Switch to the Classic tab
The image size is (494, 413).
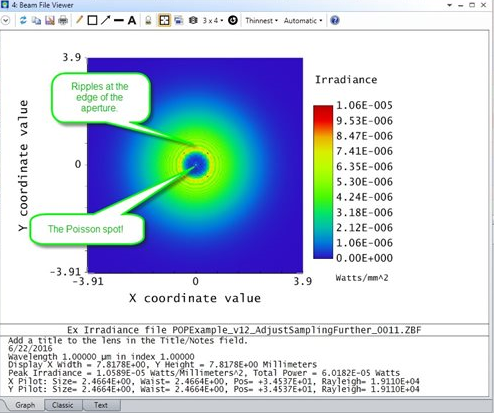(x=63, y=405)
